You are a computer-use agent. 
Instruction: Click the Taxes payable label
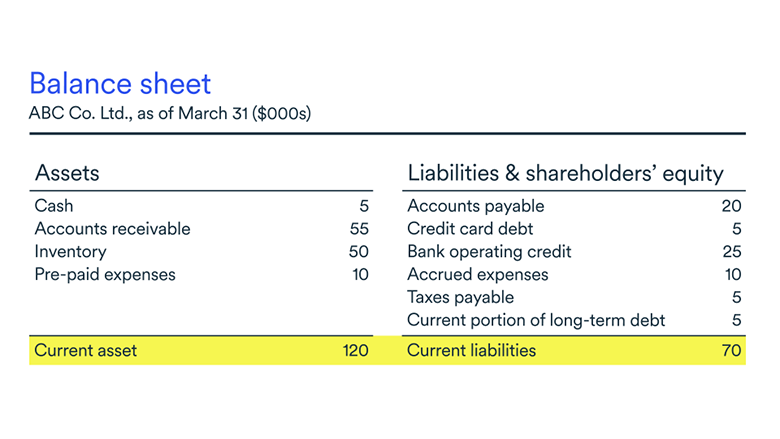coord(460,297)
